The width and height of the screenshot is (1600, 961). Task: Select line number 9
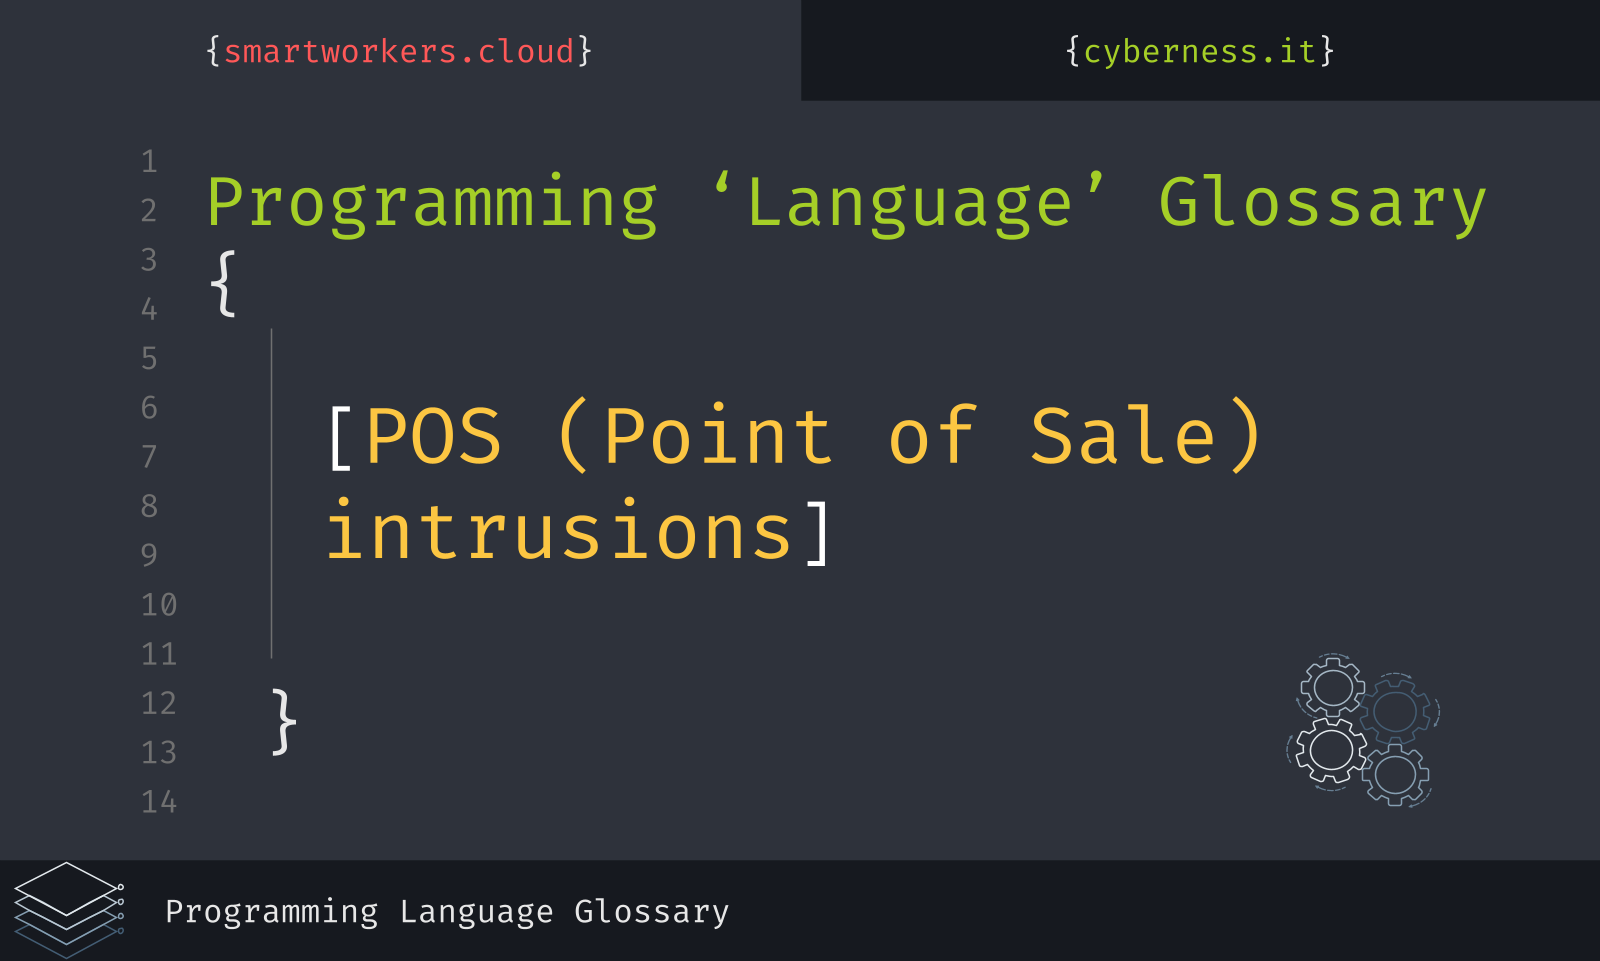(x=149, y=555)
